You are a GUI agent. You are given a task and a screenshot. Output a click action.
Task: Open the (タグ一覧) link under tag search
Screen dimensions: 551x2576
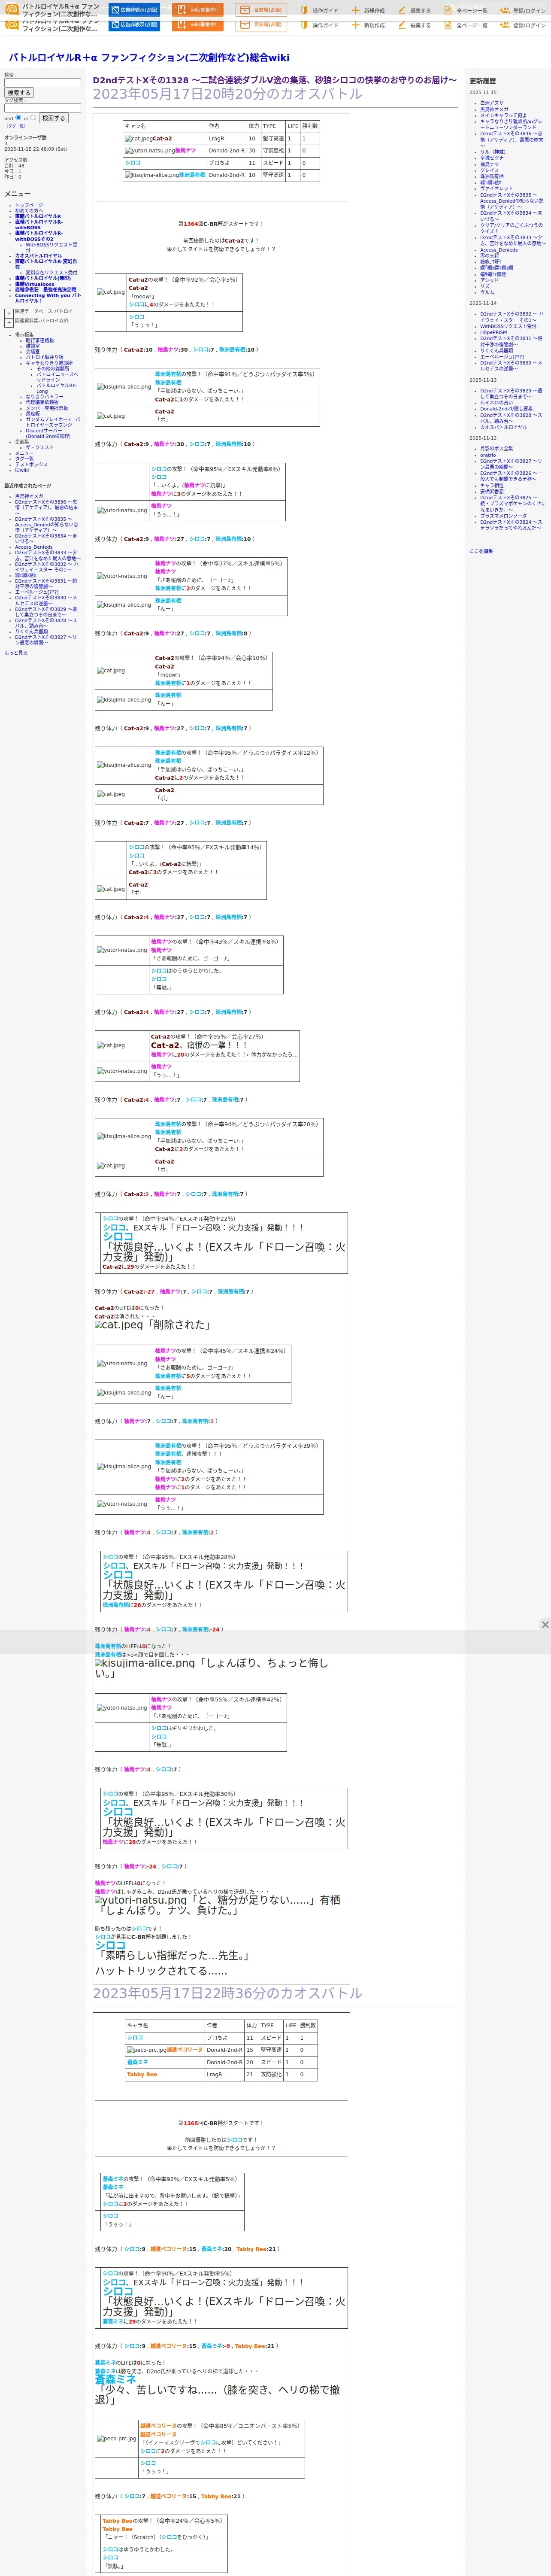[16, 126]
